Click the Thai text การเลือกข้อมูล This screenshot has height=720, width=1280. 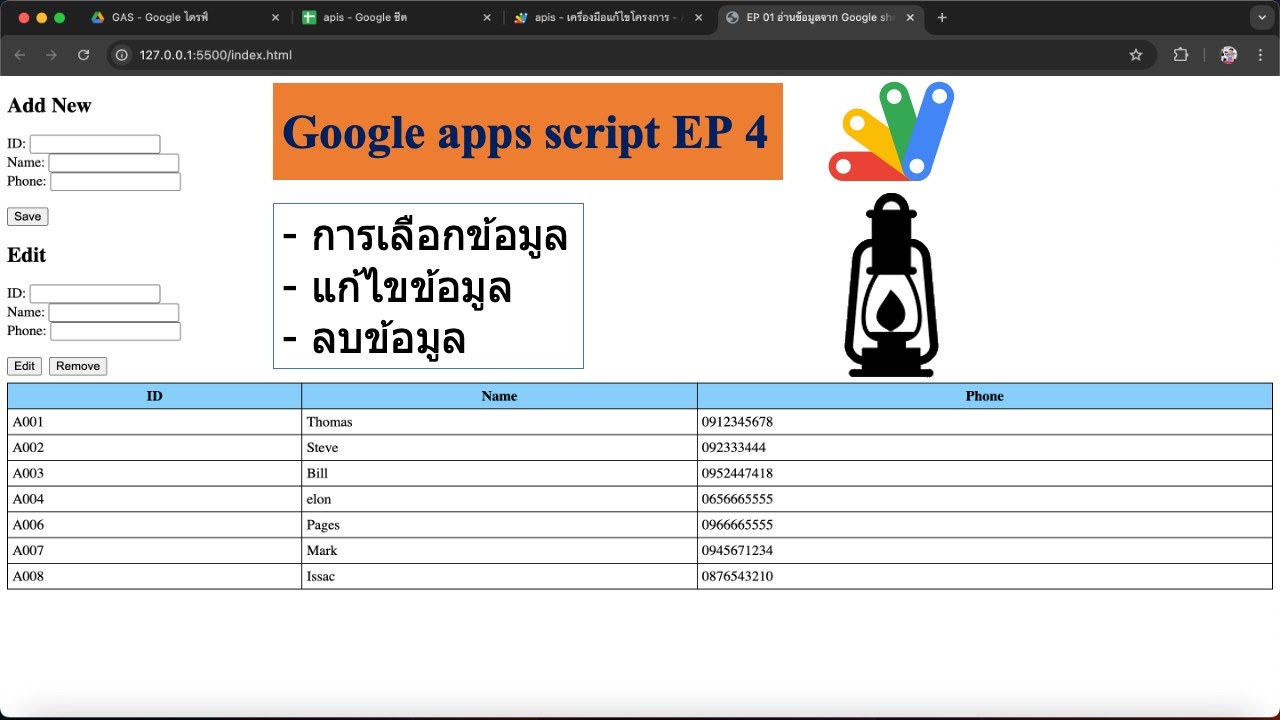[x=440, y=237]
